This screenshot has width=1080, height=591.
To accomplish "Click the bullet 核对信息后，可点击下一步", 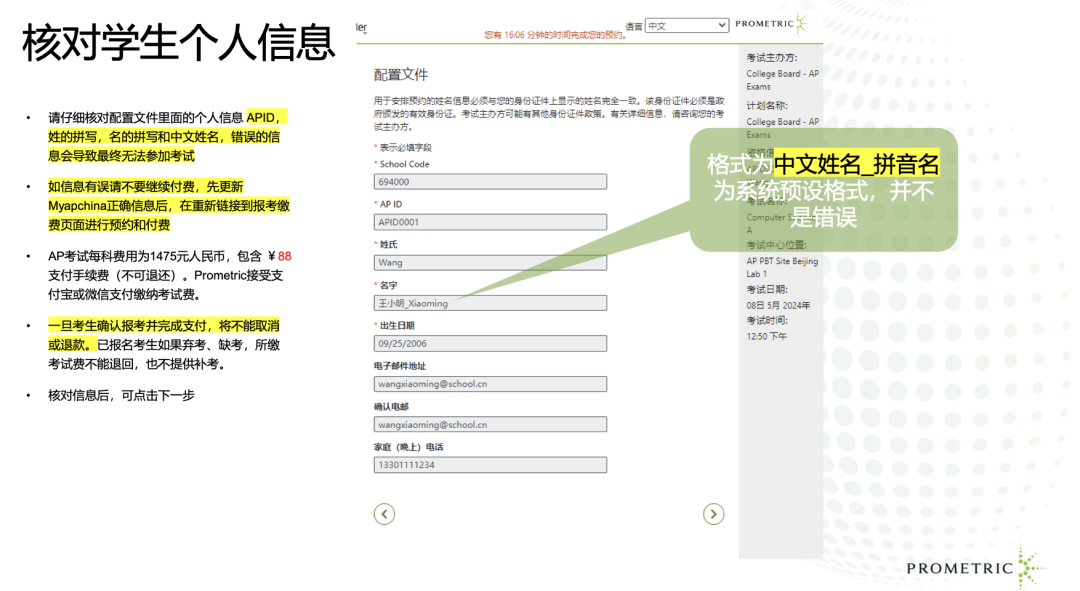I will (x=121, y=395).
